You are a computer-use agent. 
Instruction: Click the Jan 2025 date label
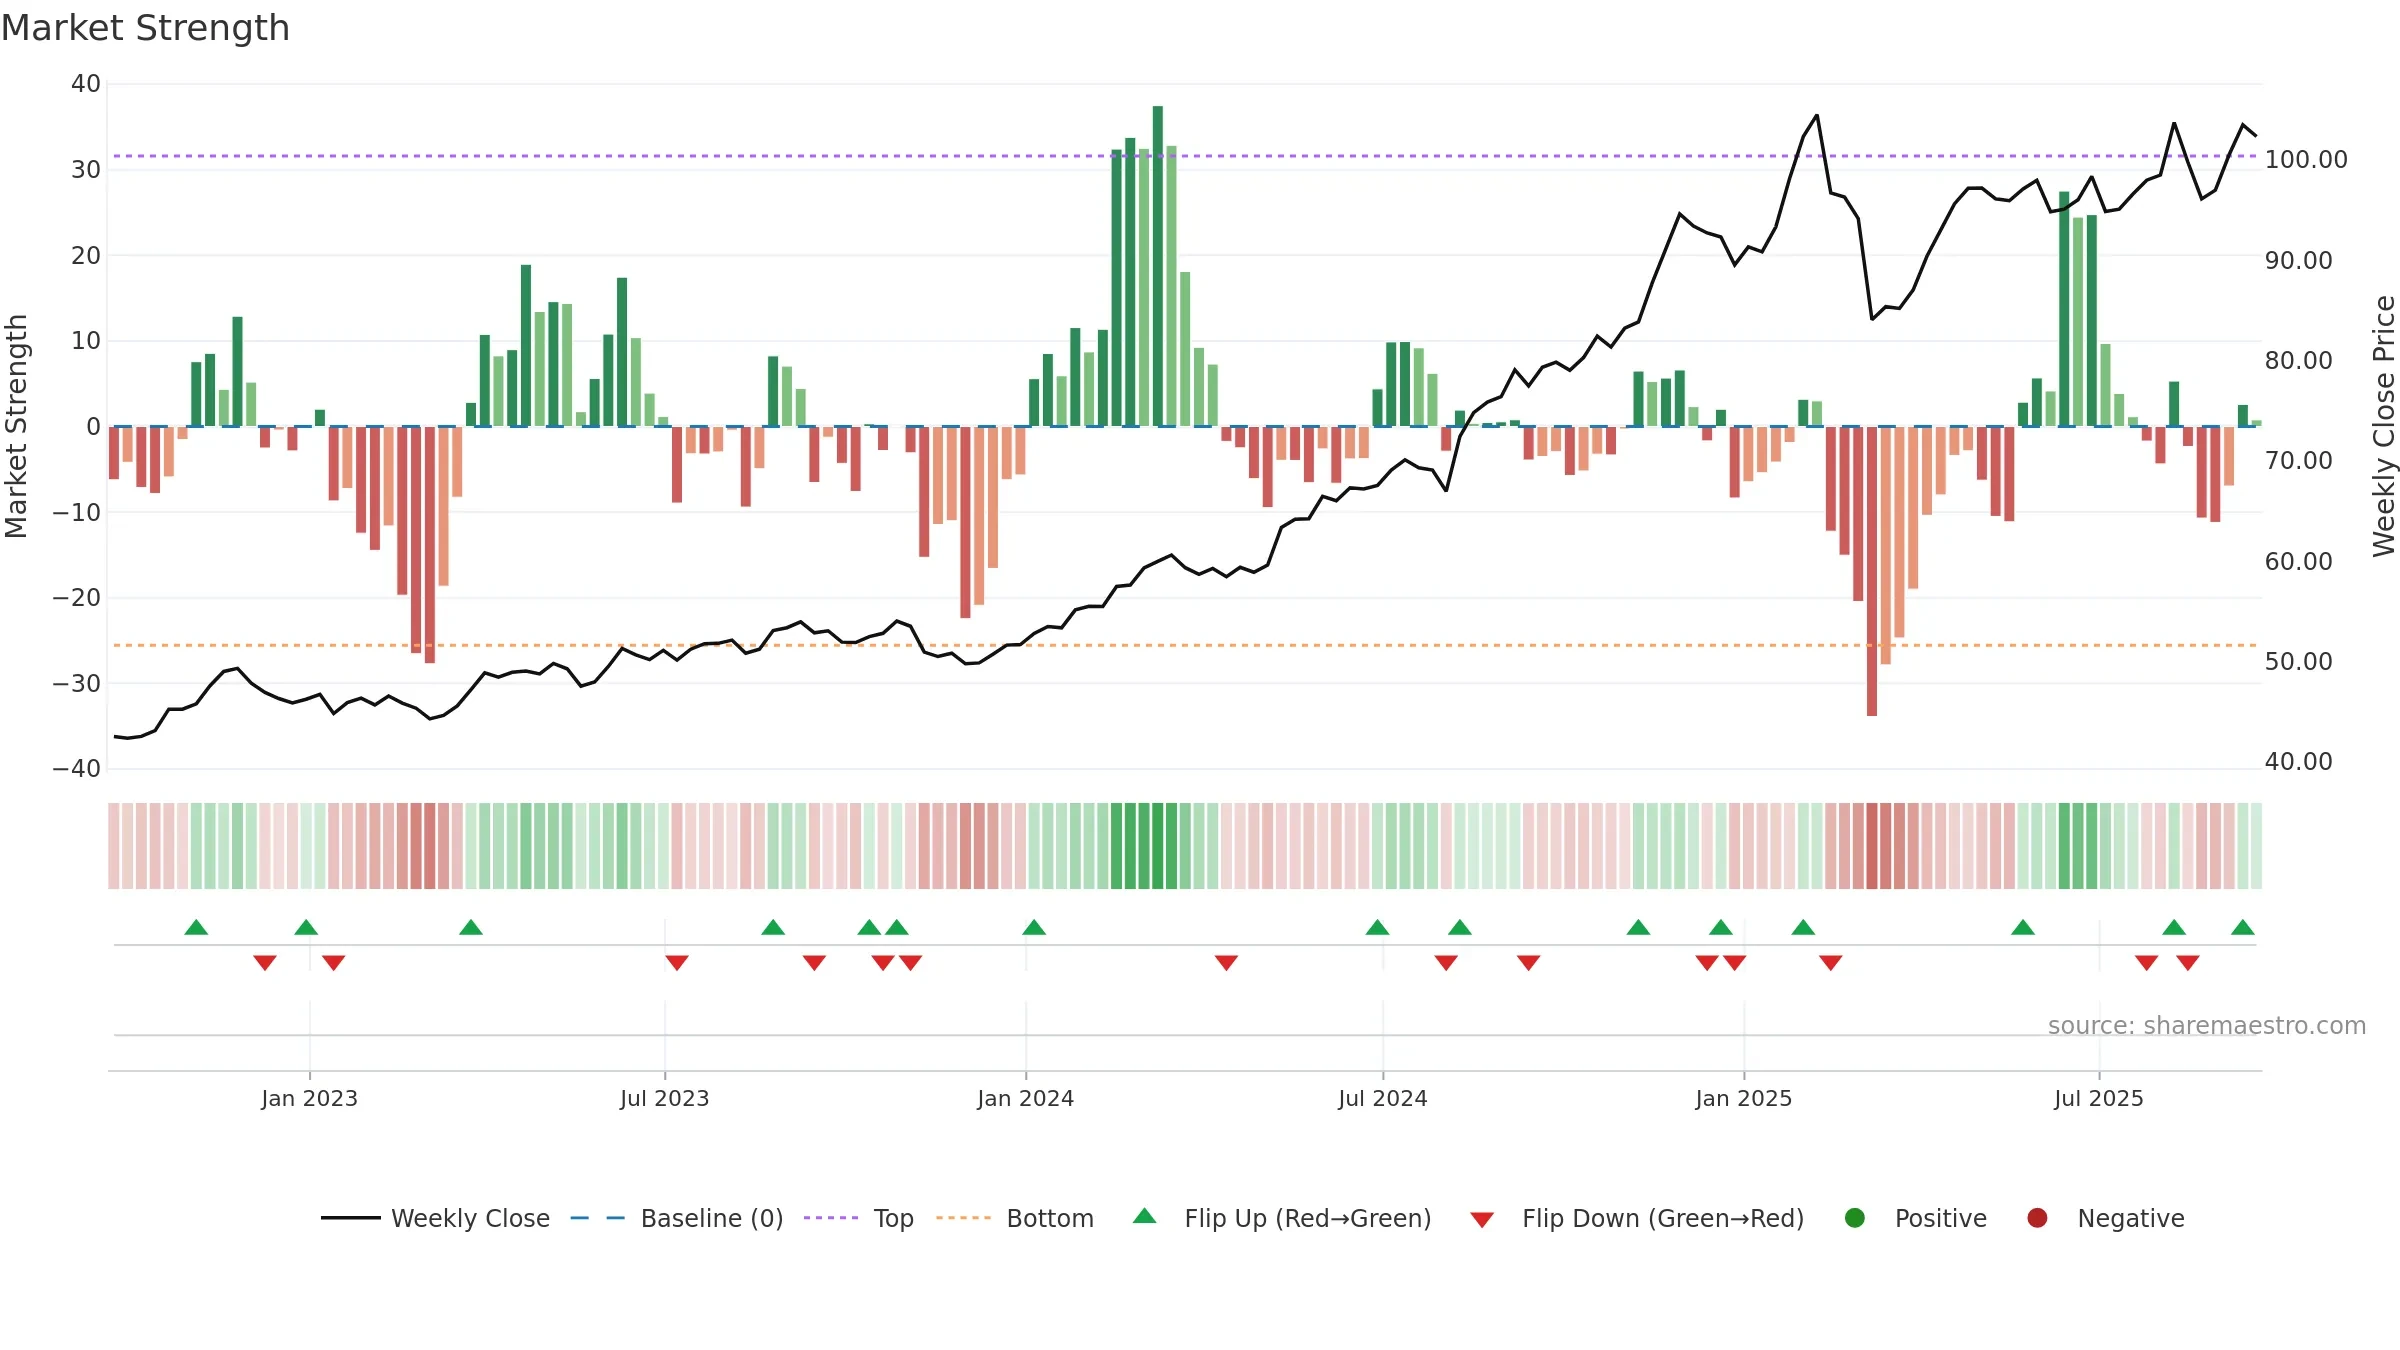point(1744,1098)
